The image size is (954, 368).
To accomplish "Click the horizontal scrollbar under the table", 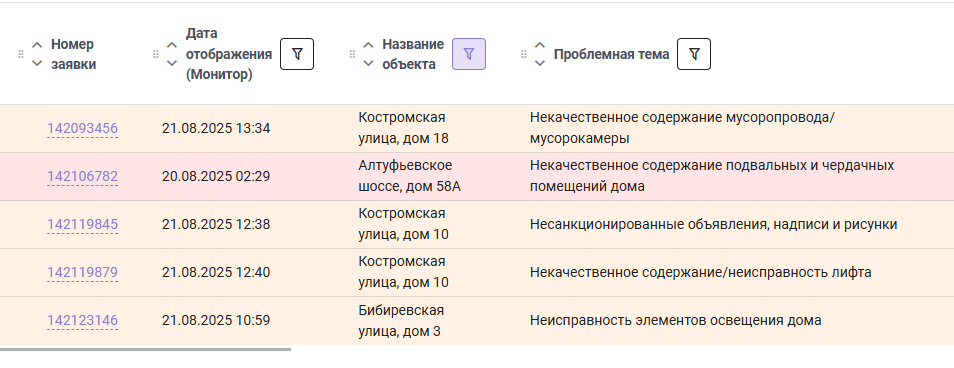I will [145, 350].
